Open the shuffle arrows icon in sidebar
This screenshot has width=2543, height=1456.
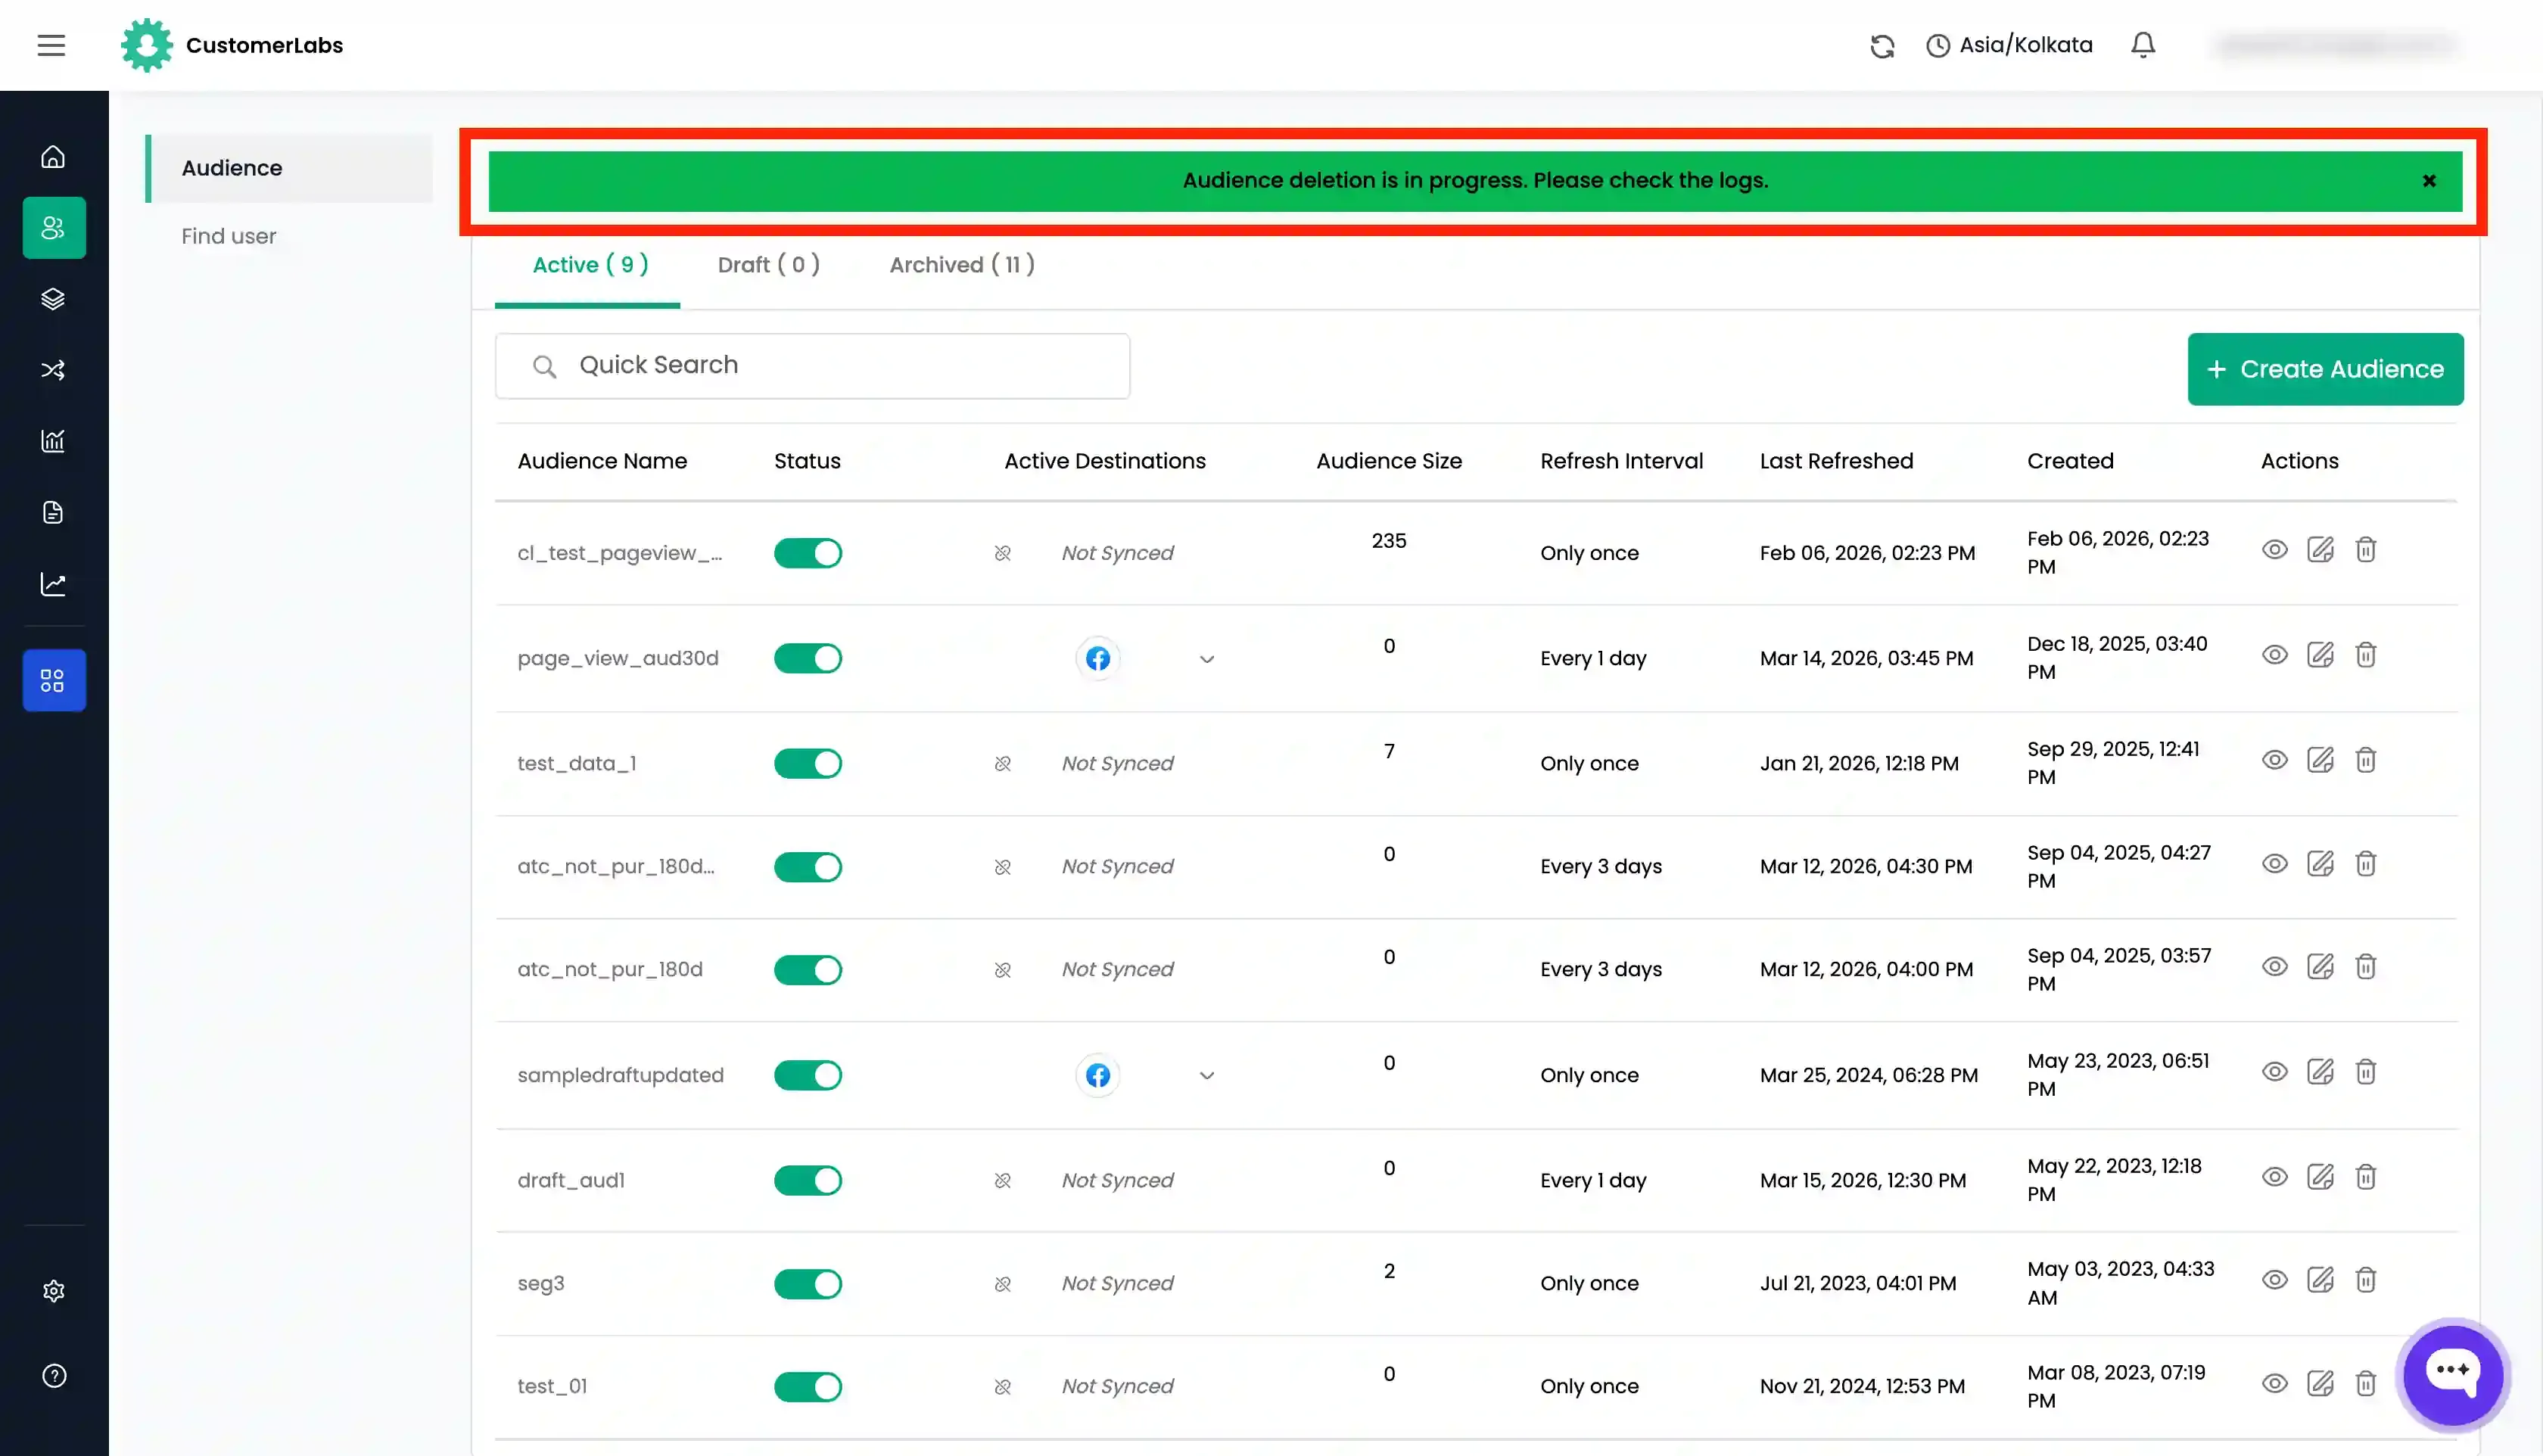pyautogui.click(x=53, y=370)
